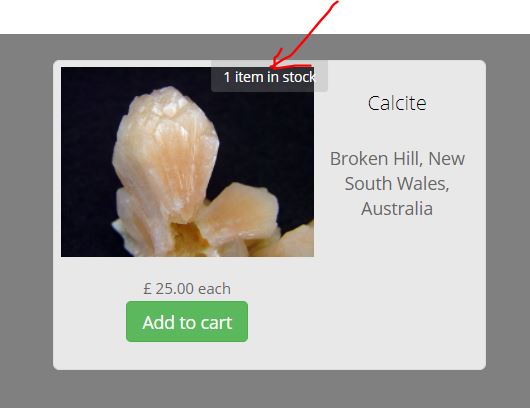Click the "Broken Hill, New" location line
The height and width of the screenshot is (408, 530).
[397, 159]
